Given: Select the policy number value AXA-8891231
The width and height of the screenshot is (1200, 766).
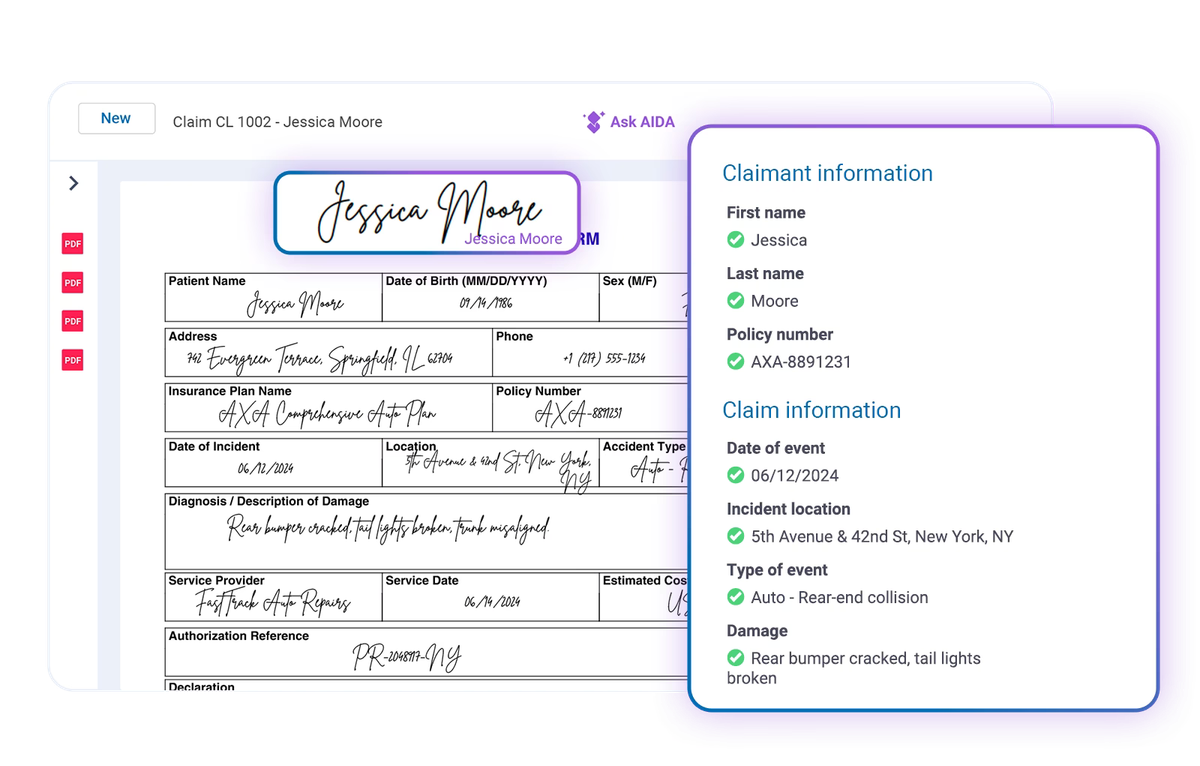Looking at the screenshot, I should (801, 362).
